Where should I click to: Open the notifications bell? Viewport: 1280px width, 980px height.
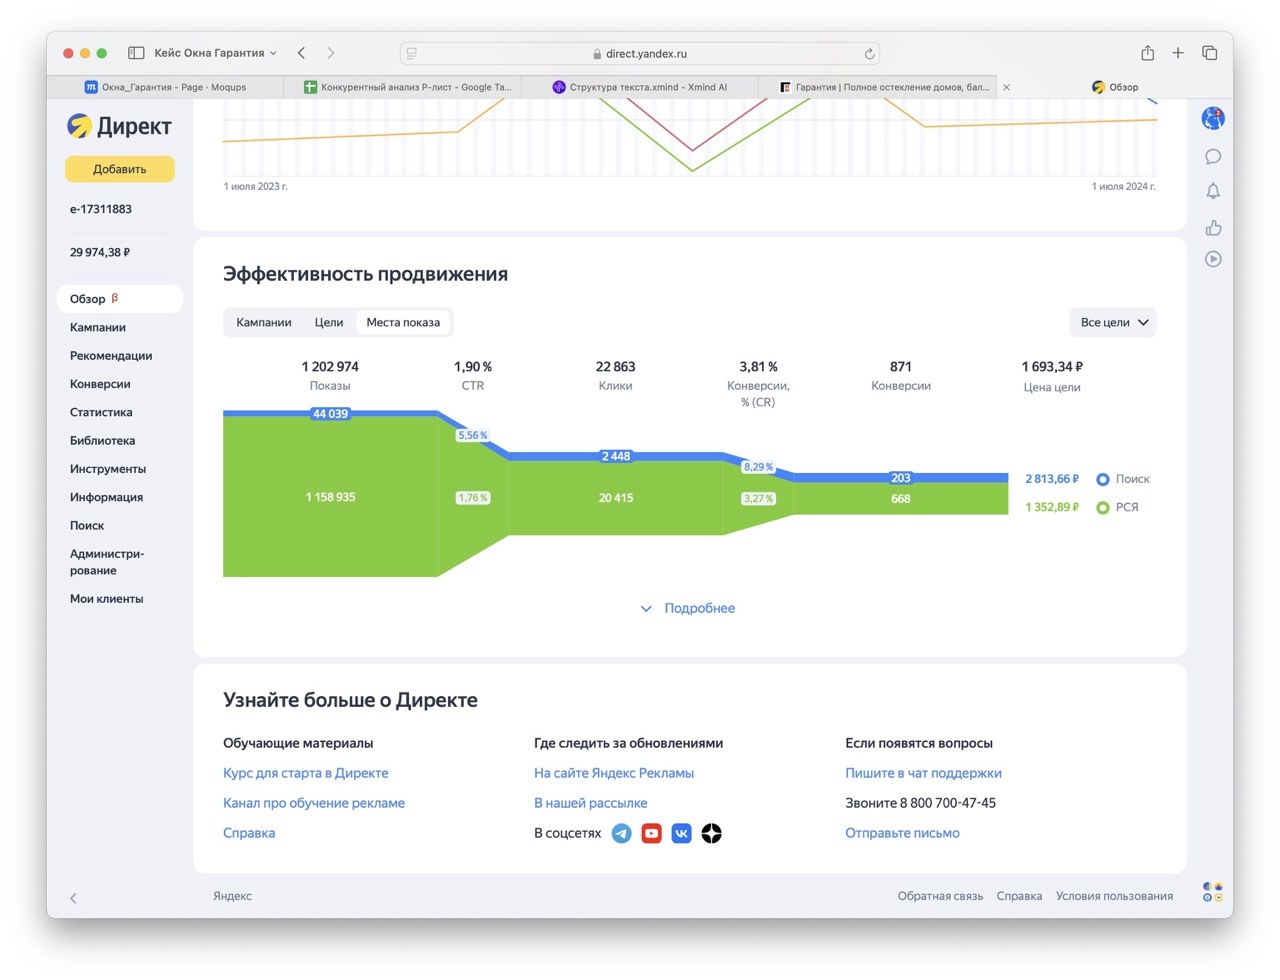tap(1213, 191)
